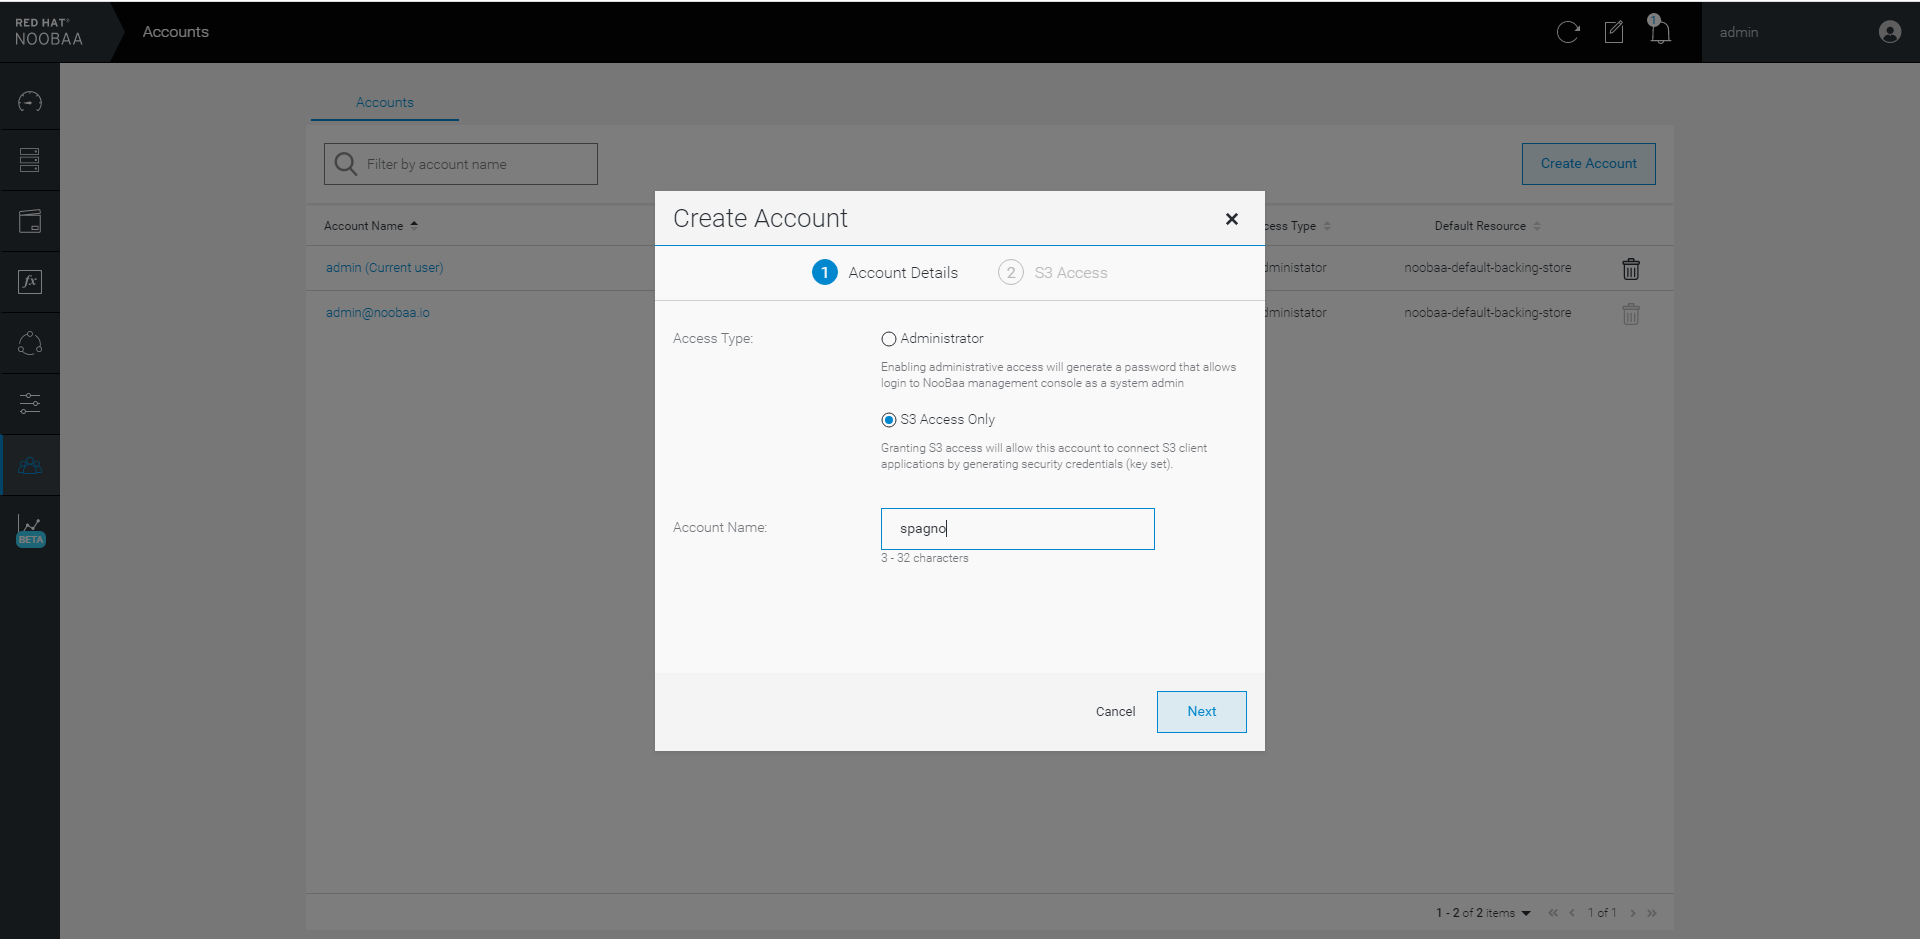The height and width of the screenshot is (939, 1920).
Task: Go to S3 Access wizard step
Action: 1053,273
